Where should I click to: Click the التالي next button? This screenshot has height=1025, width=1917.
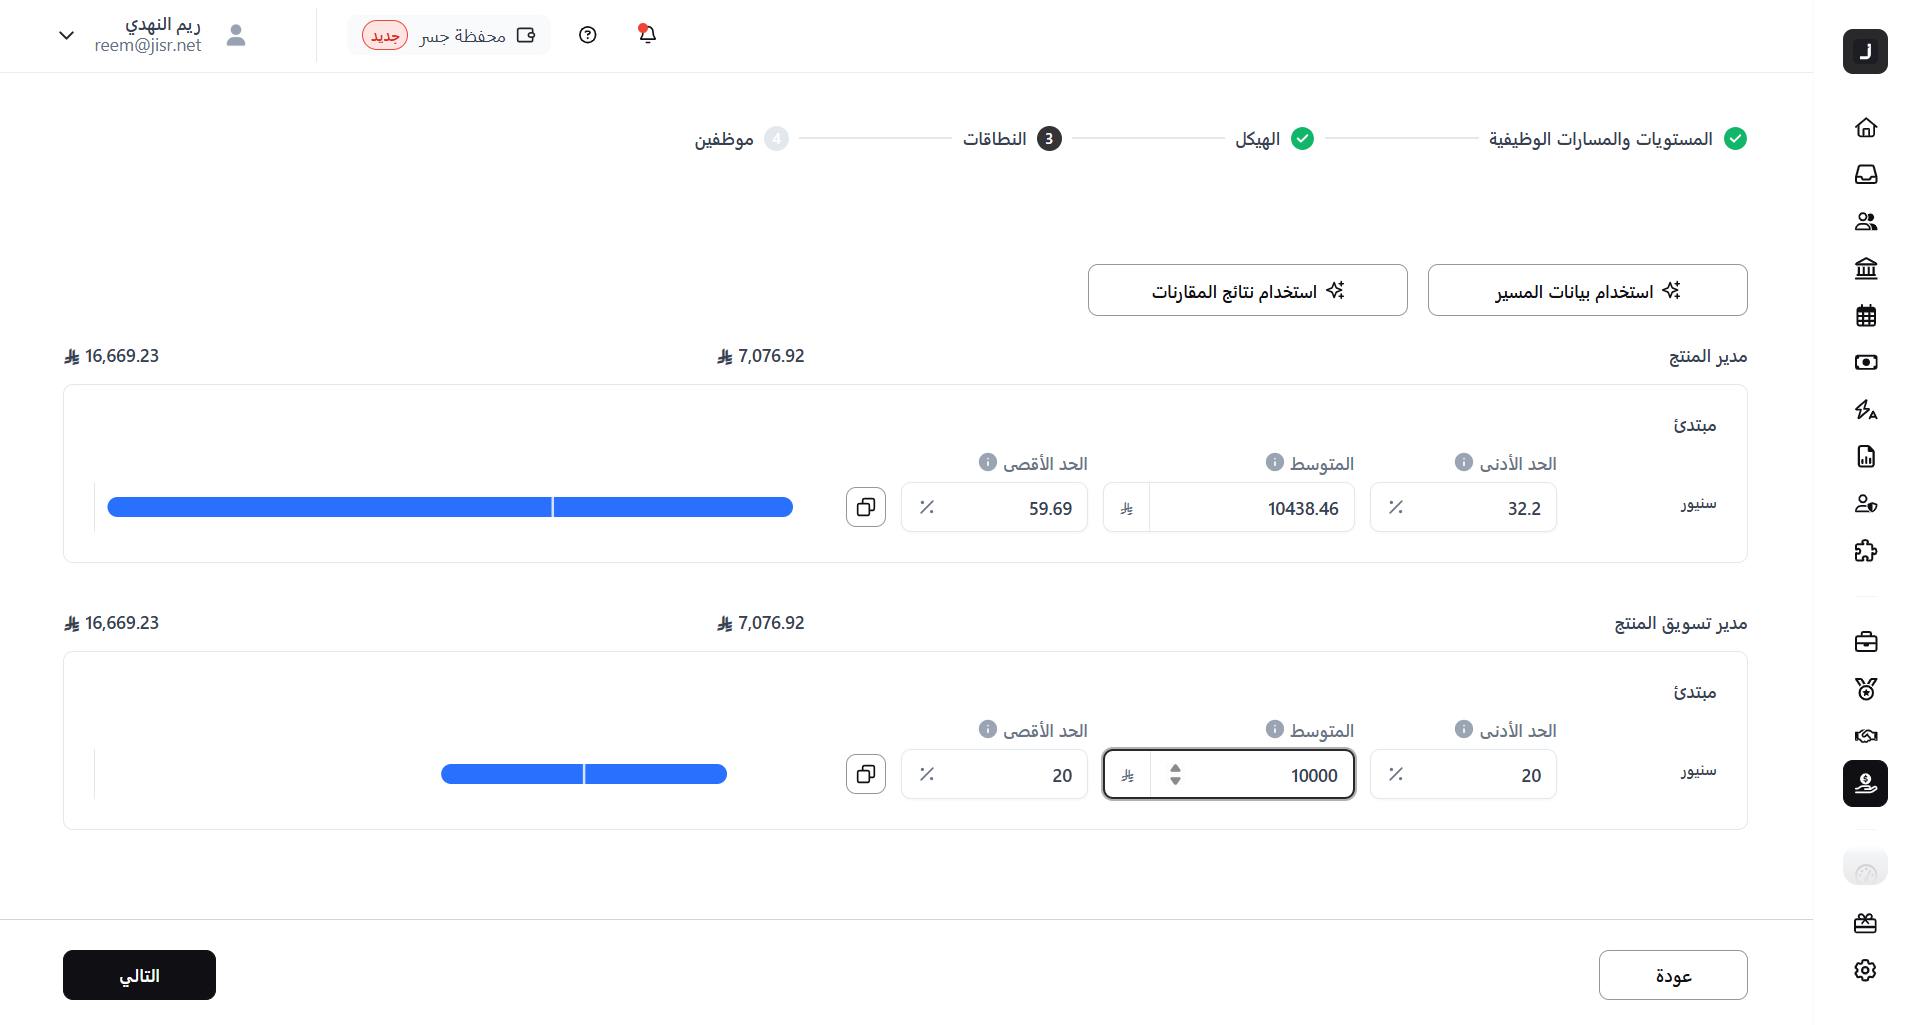point(139,975)
